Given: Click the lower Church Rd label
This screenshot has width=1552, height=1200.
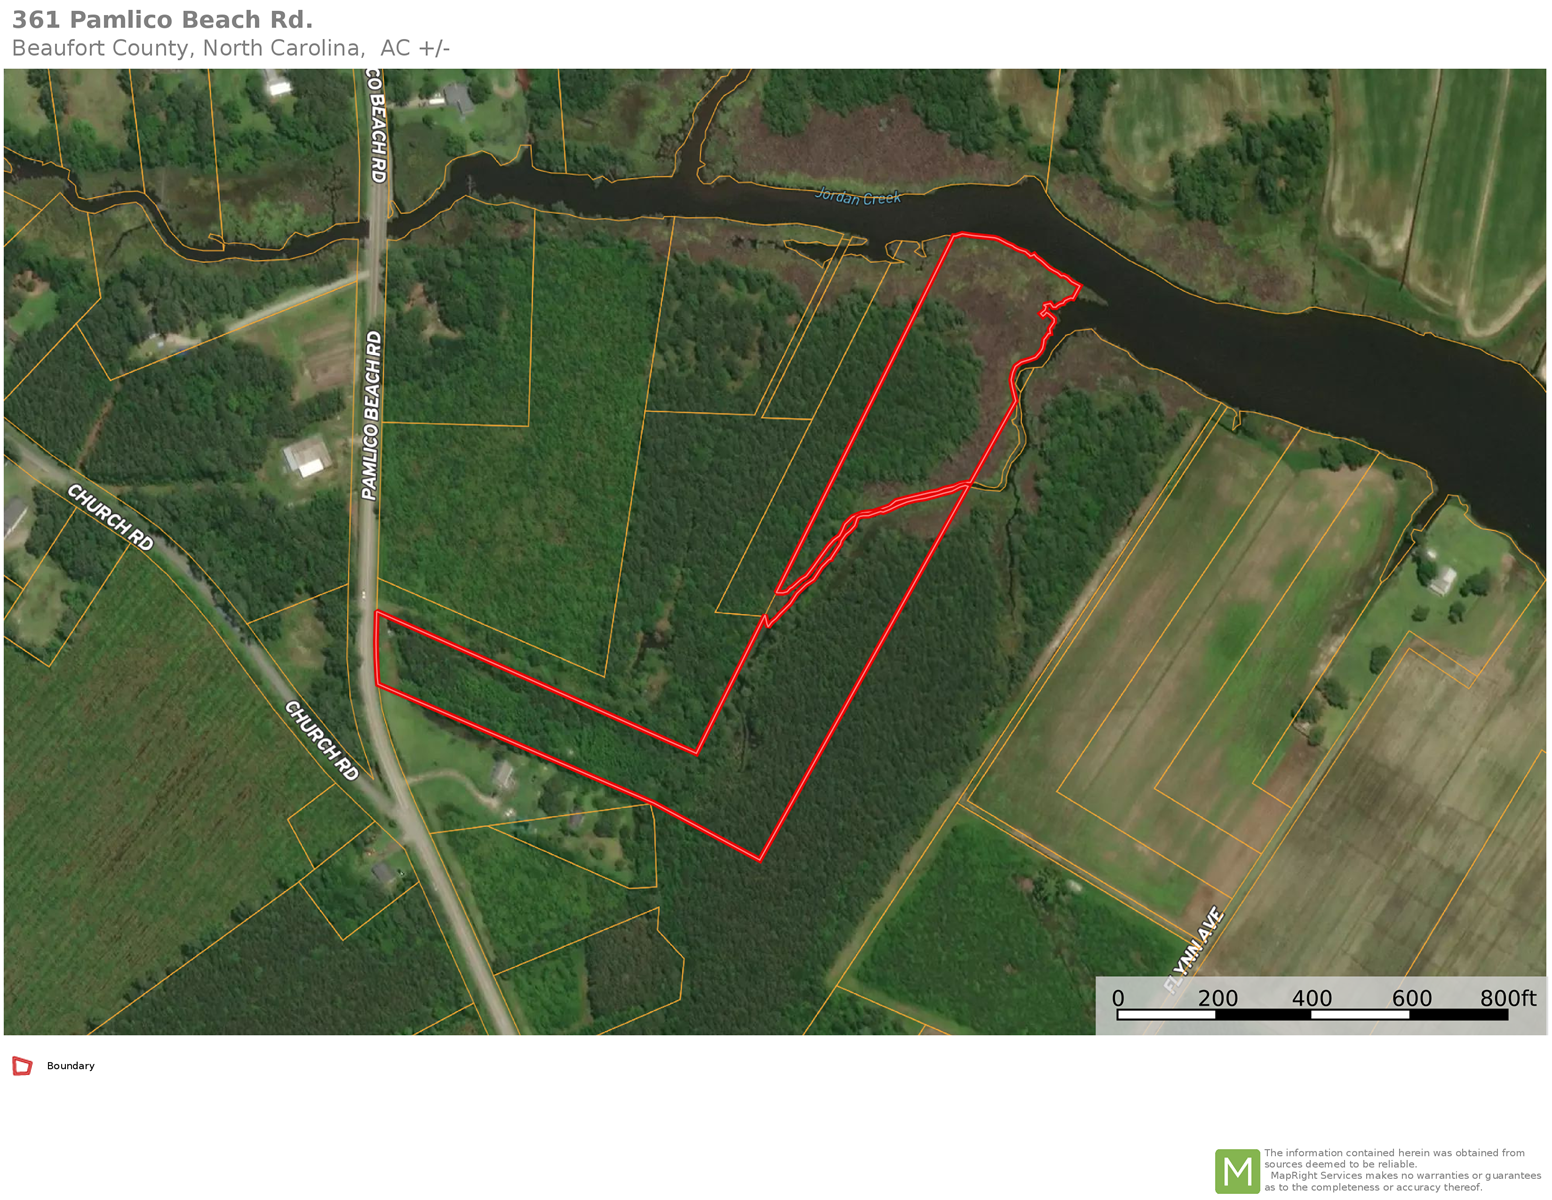Looking at the screenshot, I should click(321, 740).
